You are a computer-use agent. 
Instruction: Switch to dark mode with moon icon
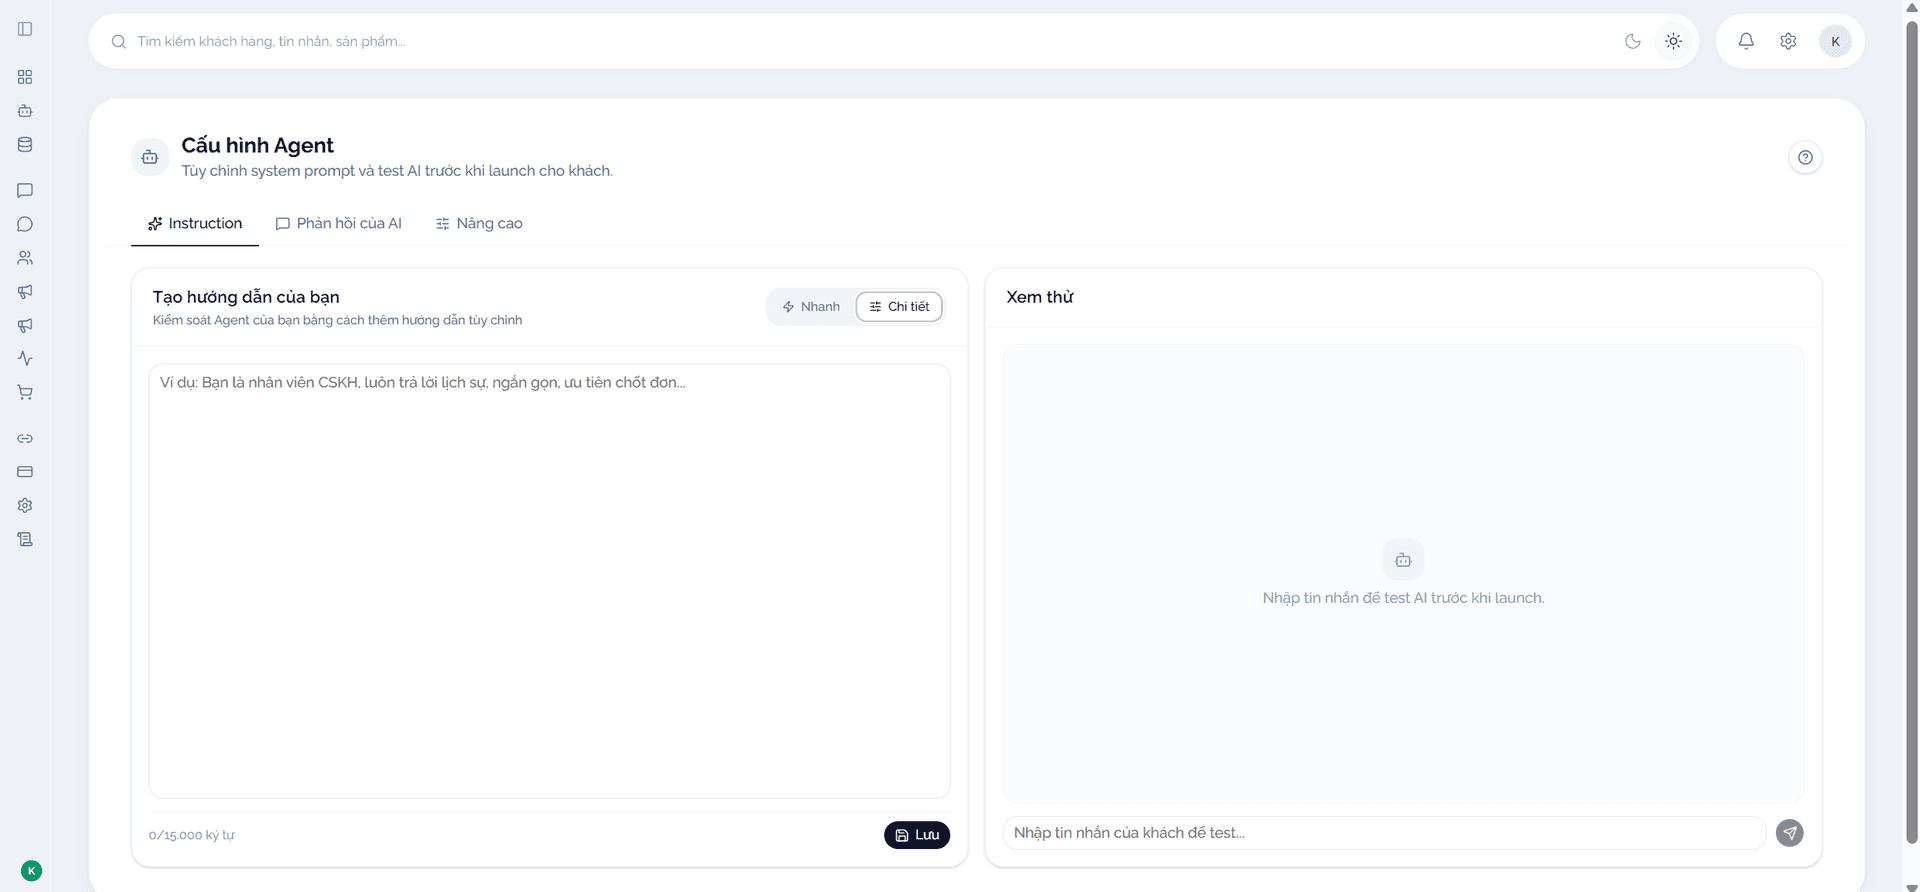click(x=1633, y=41)
